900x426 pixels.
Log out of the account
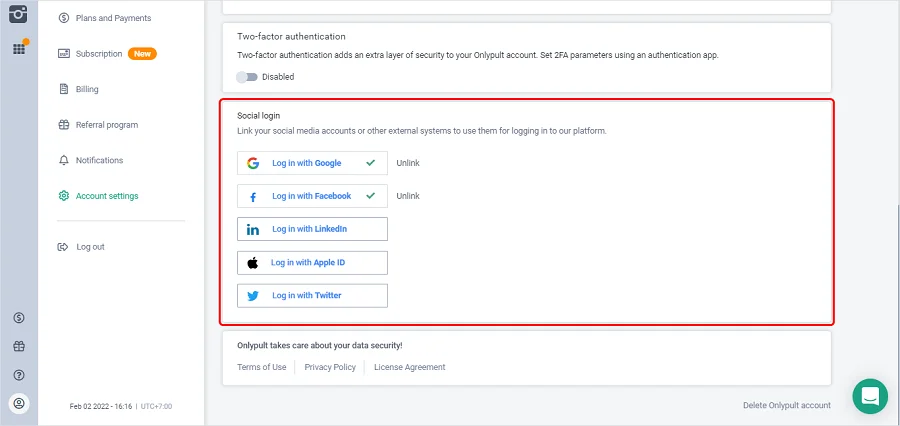coord(90,247)
